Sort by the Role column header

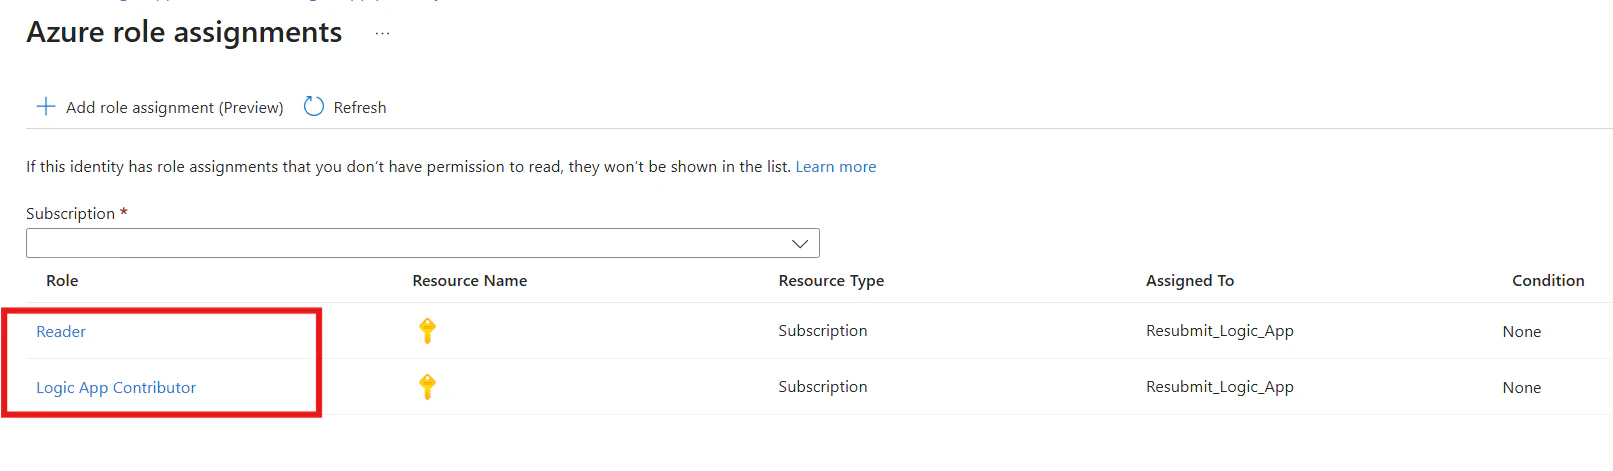click(62, 281)
